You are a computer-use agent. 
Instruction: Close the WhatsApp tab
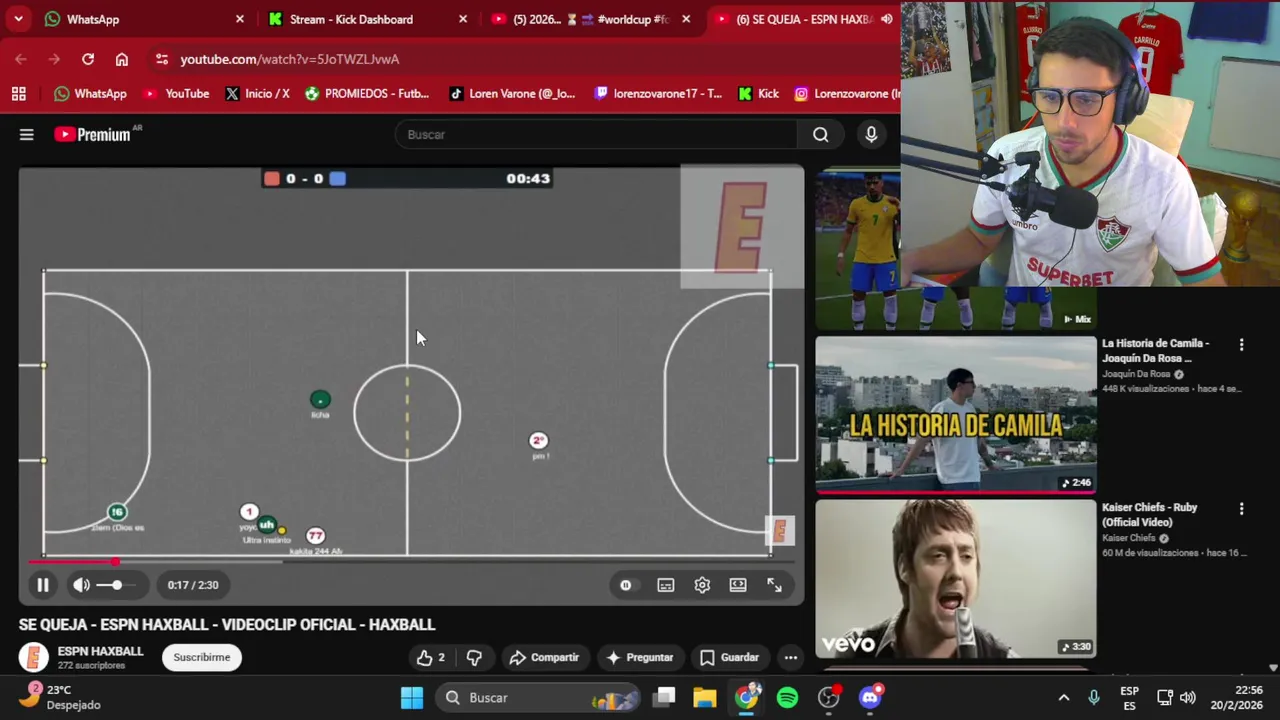tap(240, 19)
